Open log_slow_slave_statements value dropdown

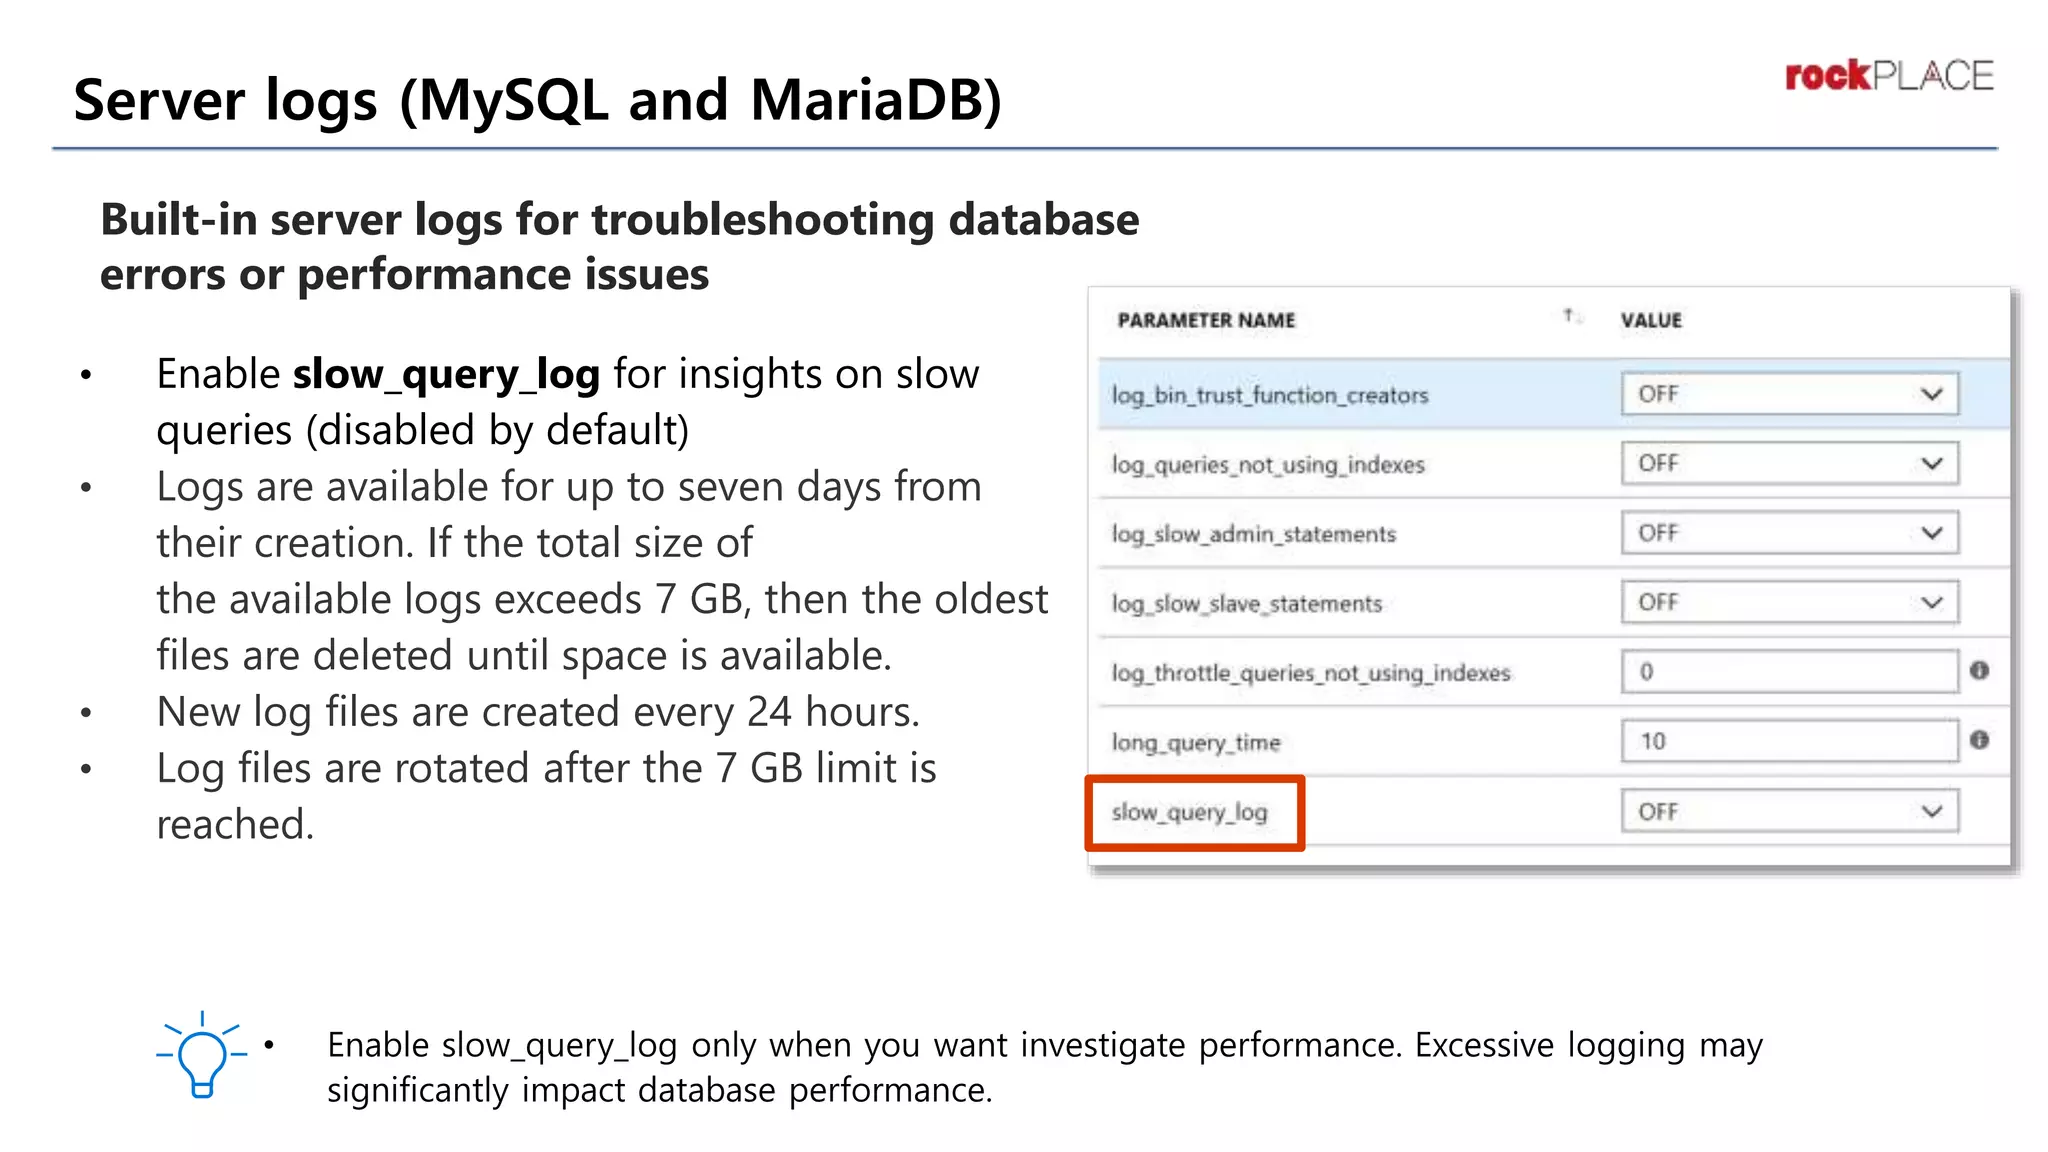pos(1789,602)
